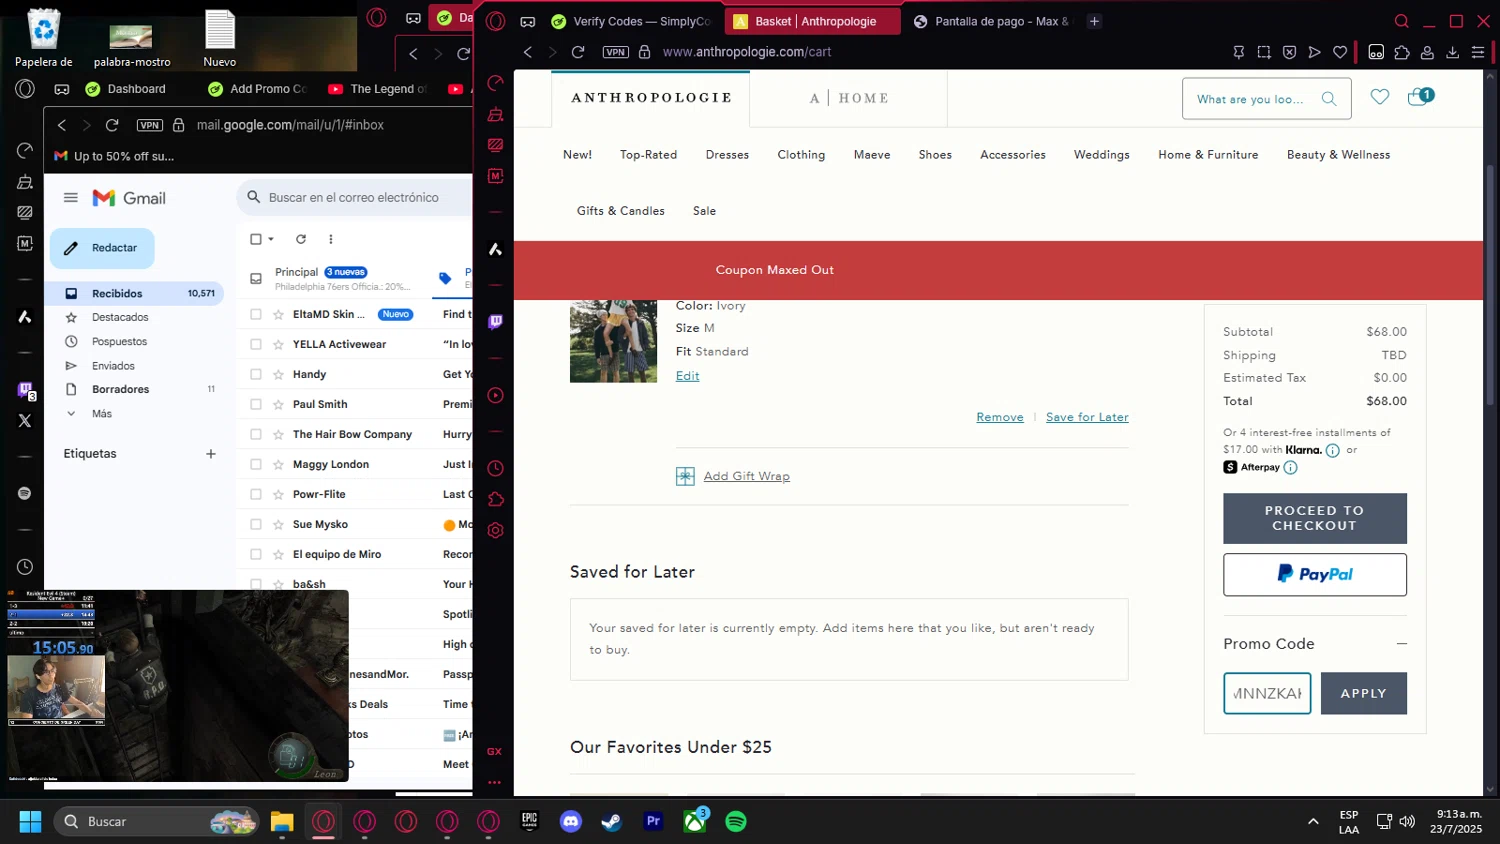Click the pin icon in the address bar
Image resolution: width=1500 pixels, height=844 pixels.
1239,52
